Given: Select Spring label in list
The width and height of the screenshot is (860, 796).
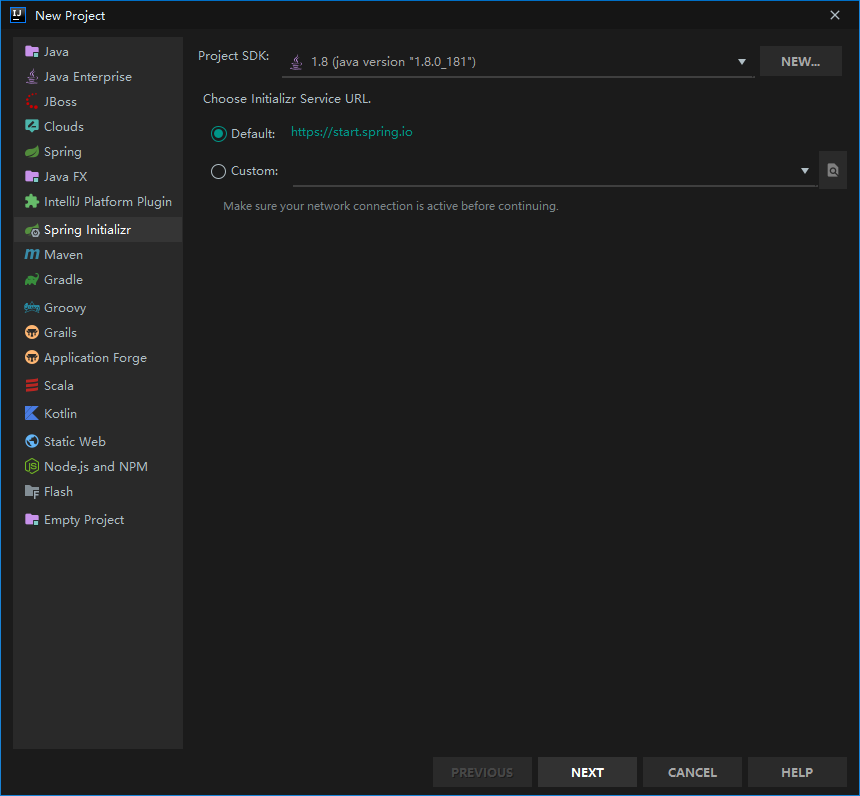Looking at the screenshot, I should tap(63, 152).
